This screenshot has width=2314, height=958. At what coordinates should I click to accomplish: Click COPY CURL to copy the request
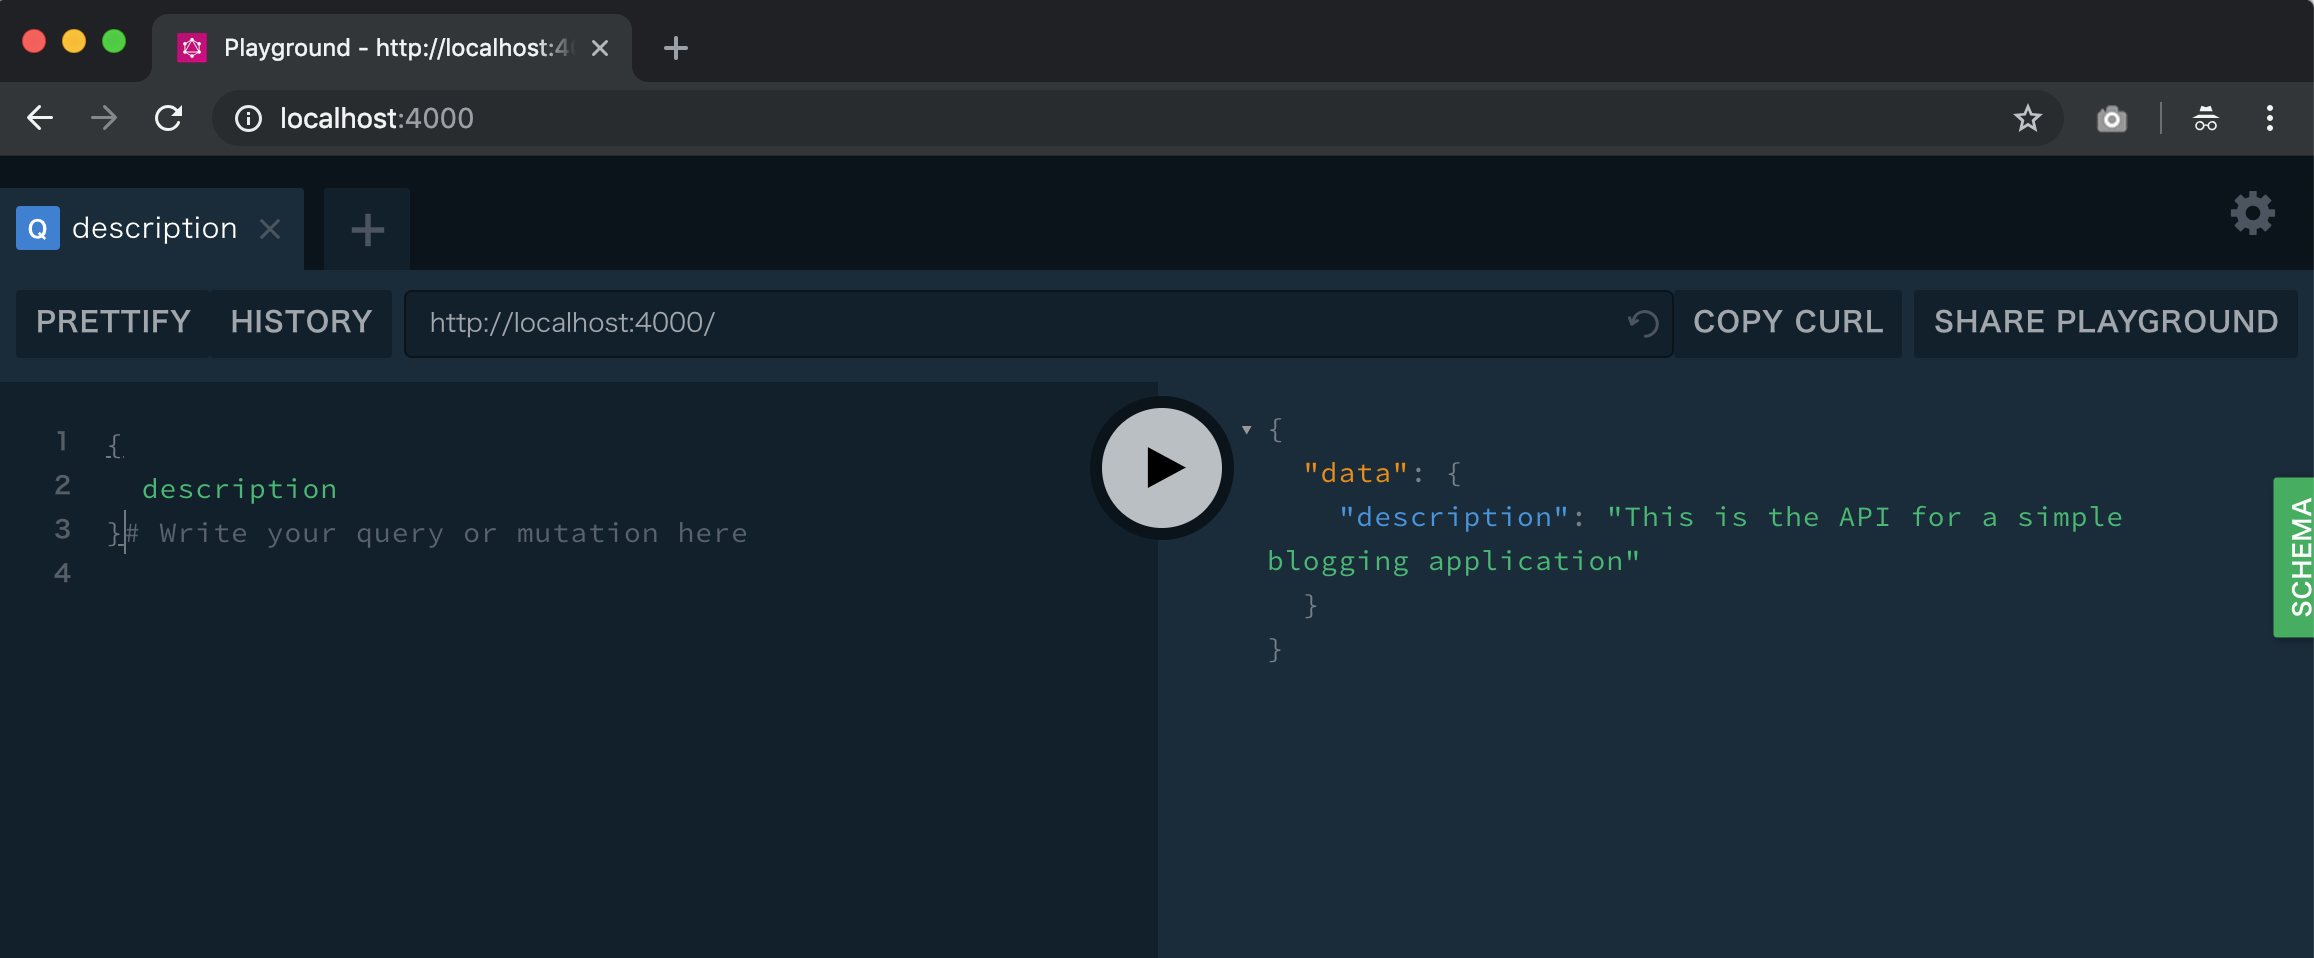pos(1787,322)
